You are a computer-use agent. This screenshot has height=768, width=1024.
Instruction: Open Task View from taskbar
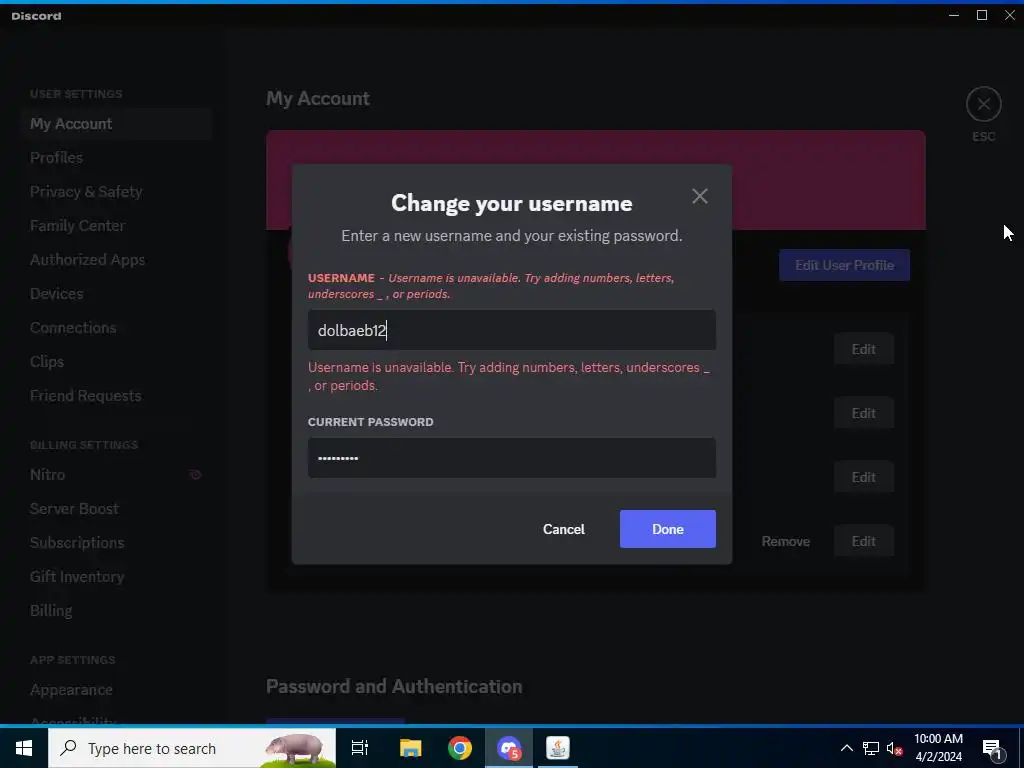pos(360,748)
